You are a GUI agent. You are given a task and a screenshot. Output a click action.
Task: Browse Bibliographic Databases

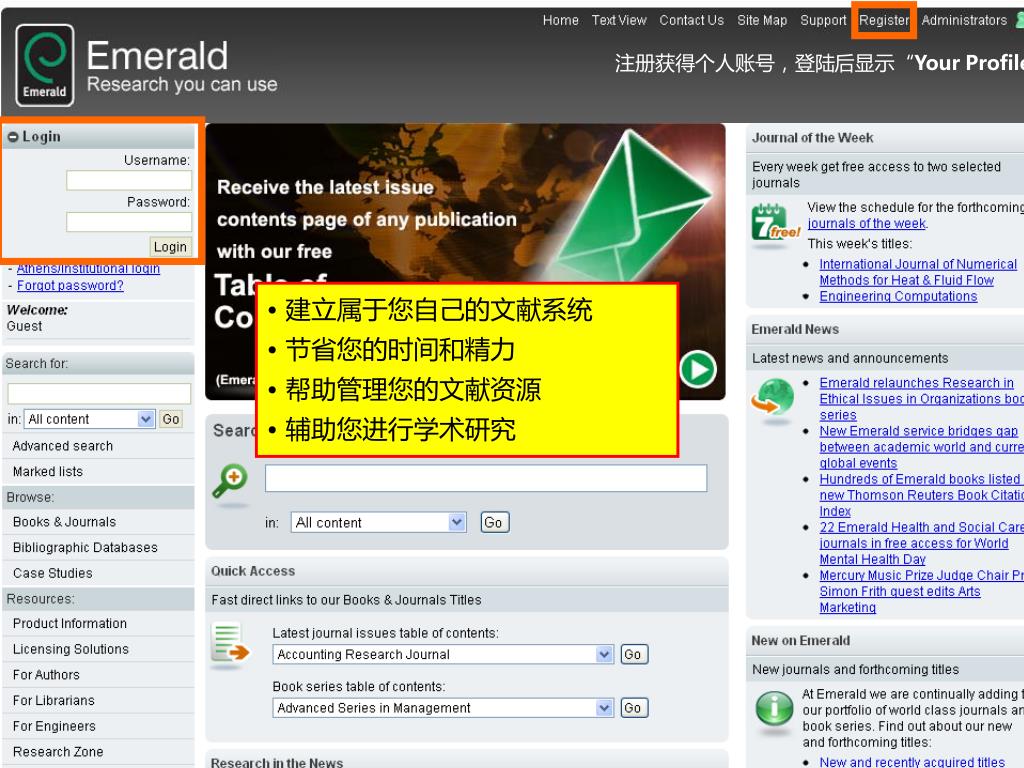tap(85, 547)
